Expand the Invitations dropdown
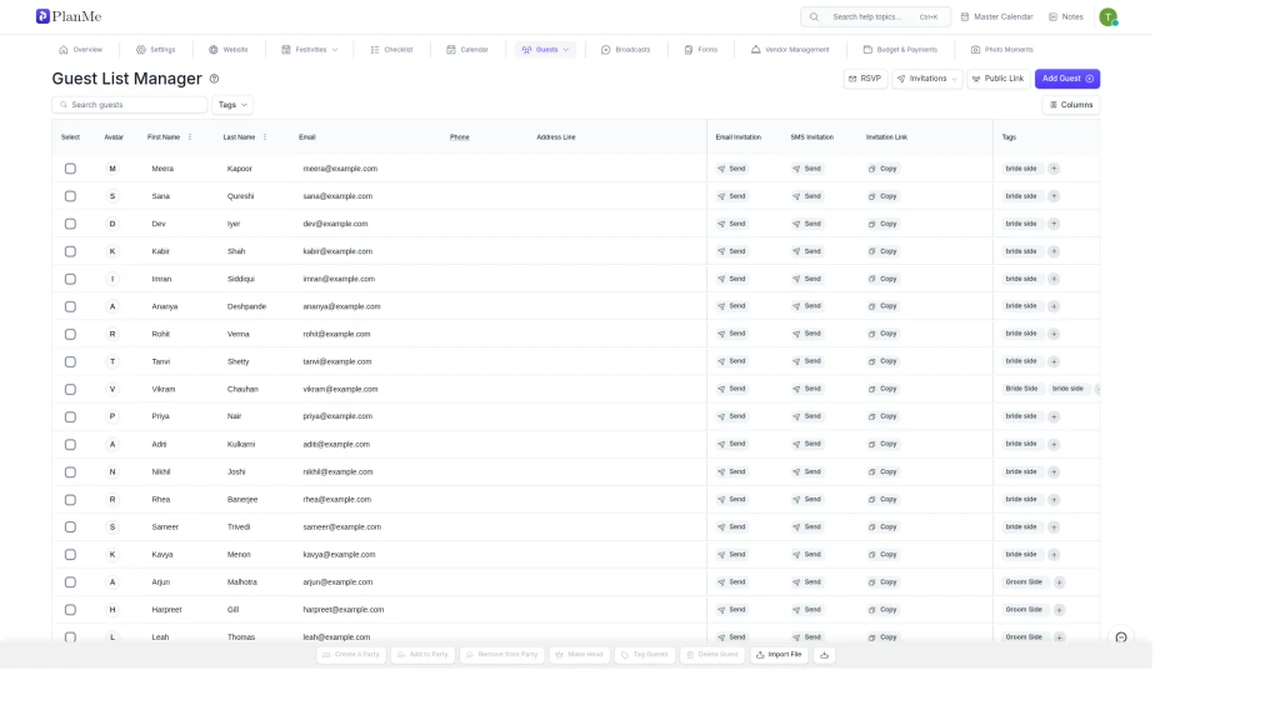The height and width of the screenshot is (713, 1280). [927, 79]
